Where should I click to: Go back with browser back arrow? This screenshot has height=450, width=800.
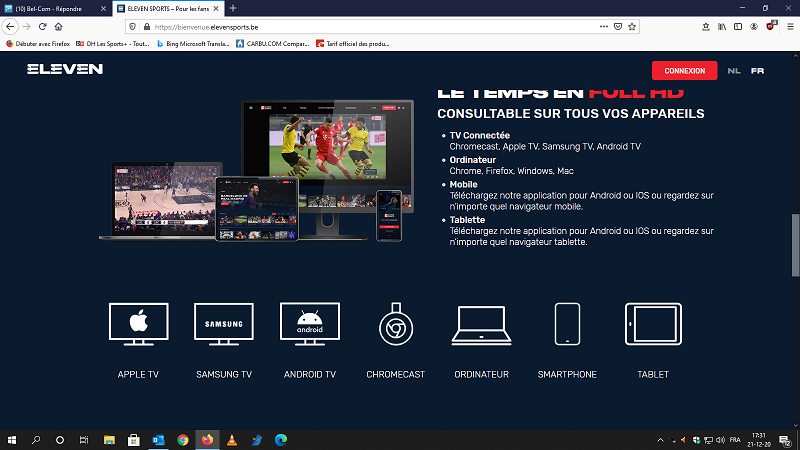pos(10,27)
